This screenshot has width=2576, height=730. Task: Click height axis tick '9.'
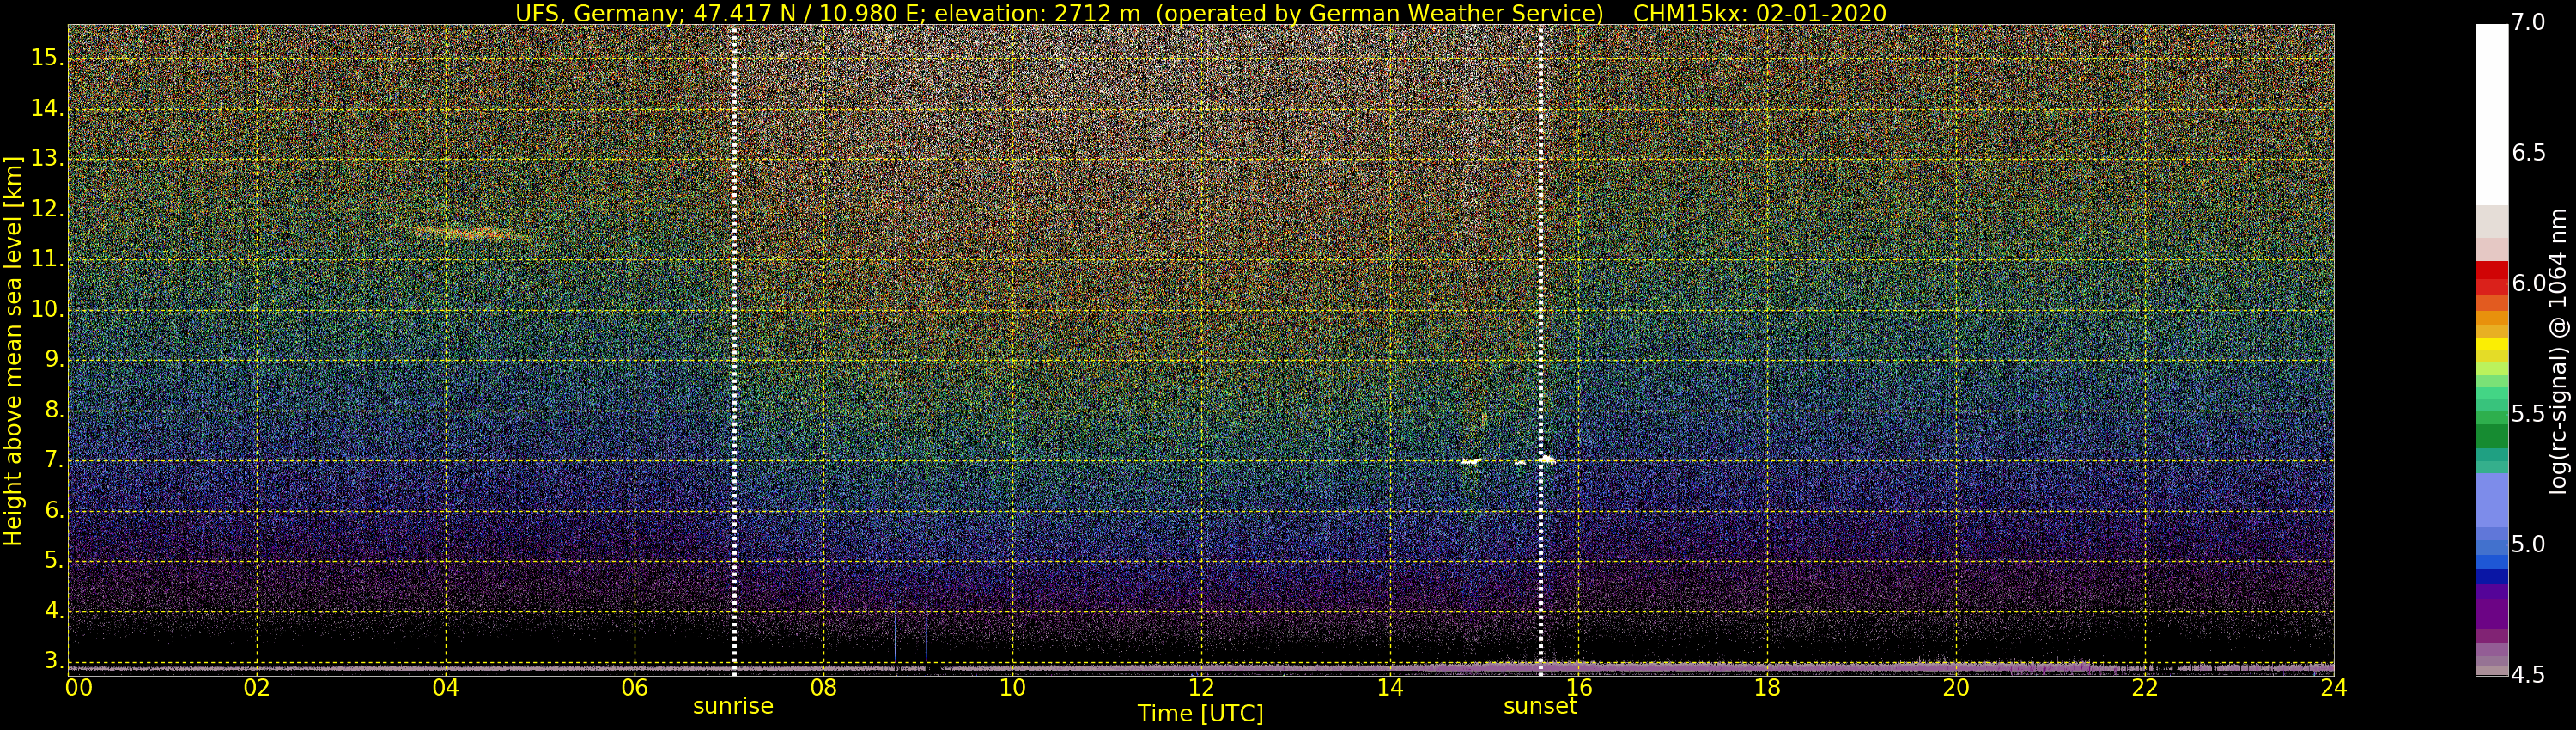pyautogui.click(x=54, y=360)
